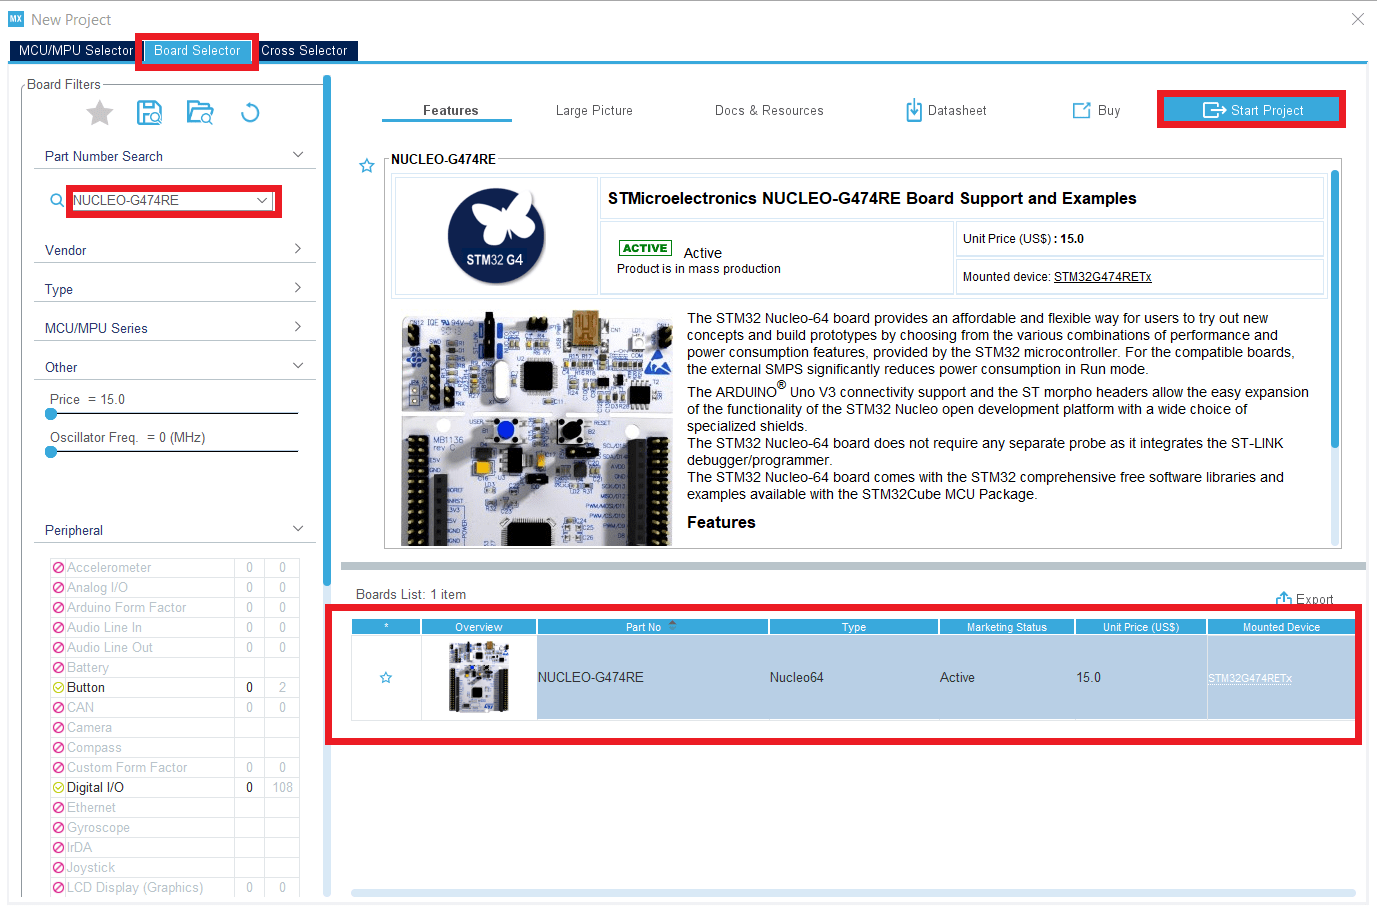
Task: Click the Button peripheral status icon
Action: pyautogui.click(x=58, y=688)
